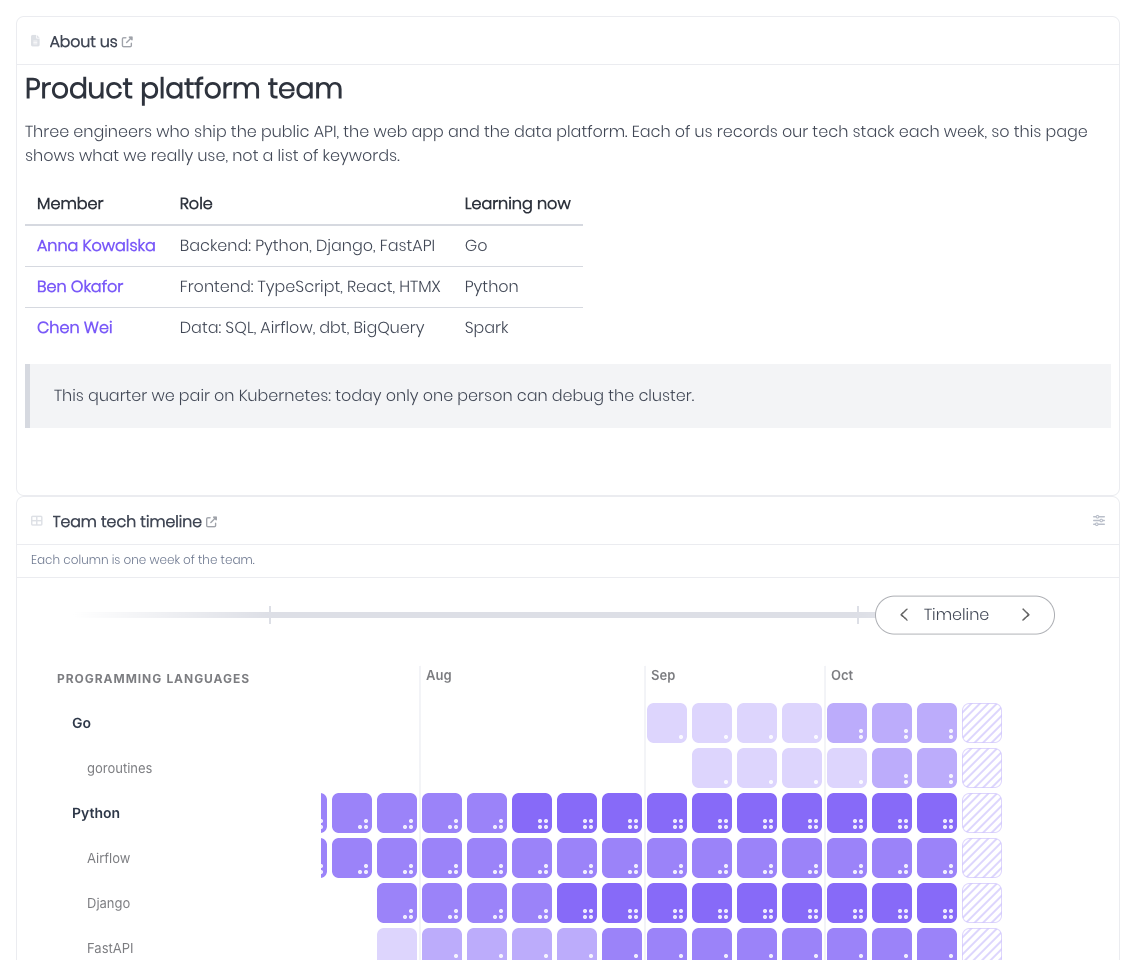
Task: Click the left tick on timeline slider
Action: 270,615
